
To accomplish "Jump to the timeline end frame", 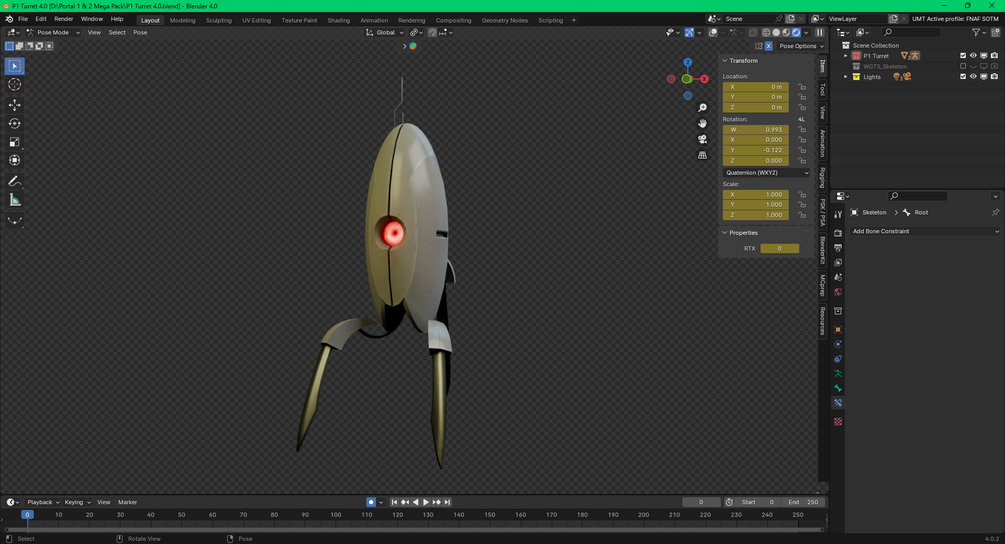I will tap(447, 502).
